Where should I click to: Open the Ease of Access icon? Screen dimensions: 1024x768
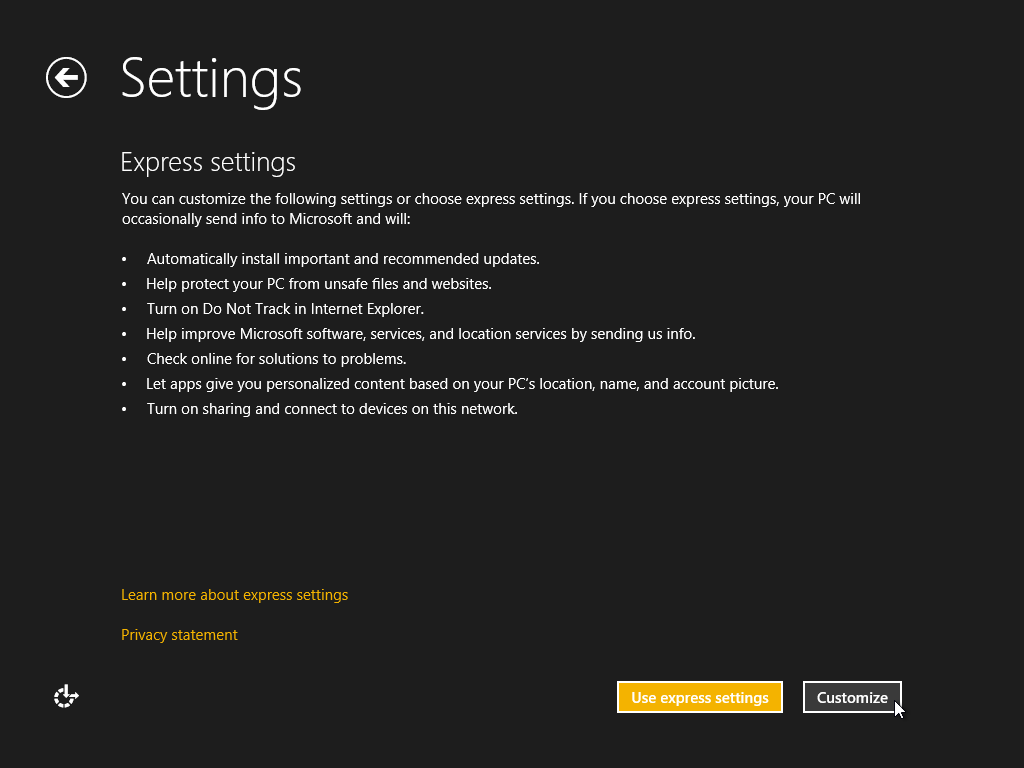pyautogui.click(x=66, y=696)
